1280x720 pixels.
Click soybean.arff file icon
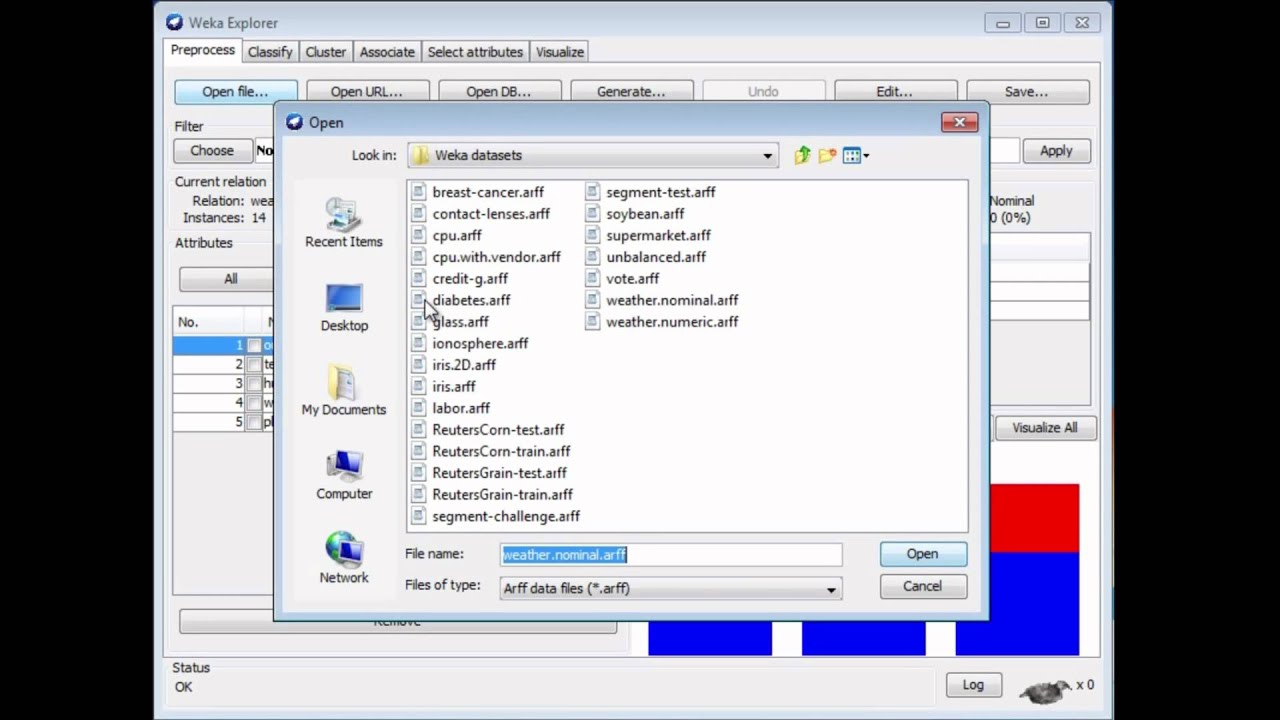(593, 214)
